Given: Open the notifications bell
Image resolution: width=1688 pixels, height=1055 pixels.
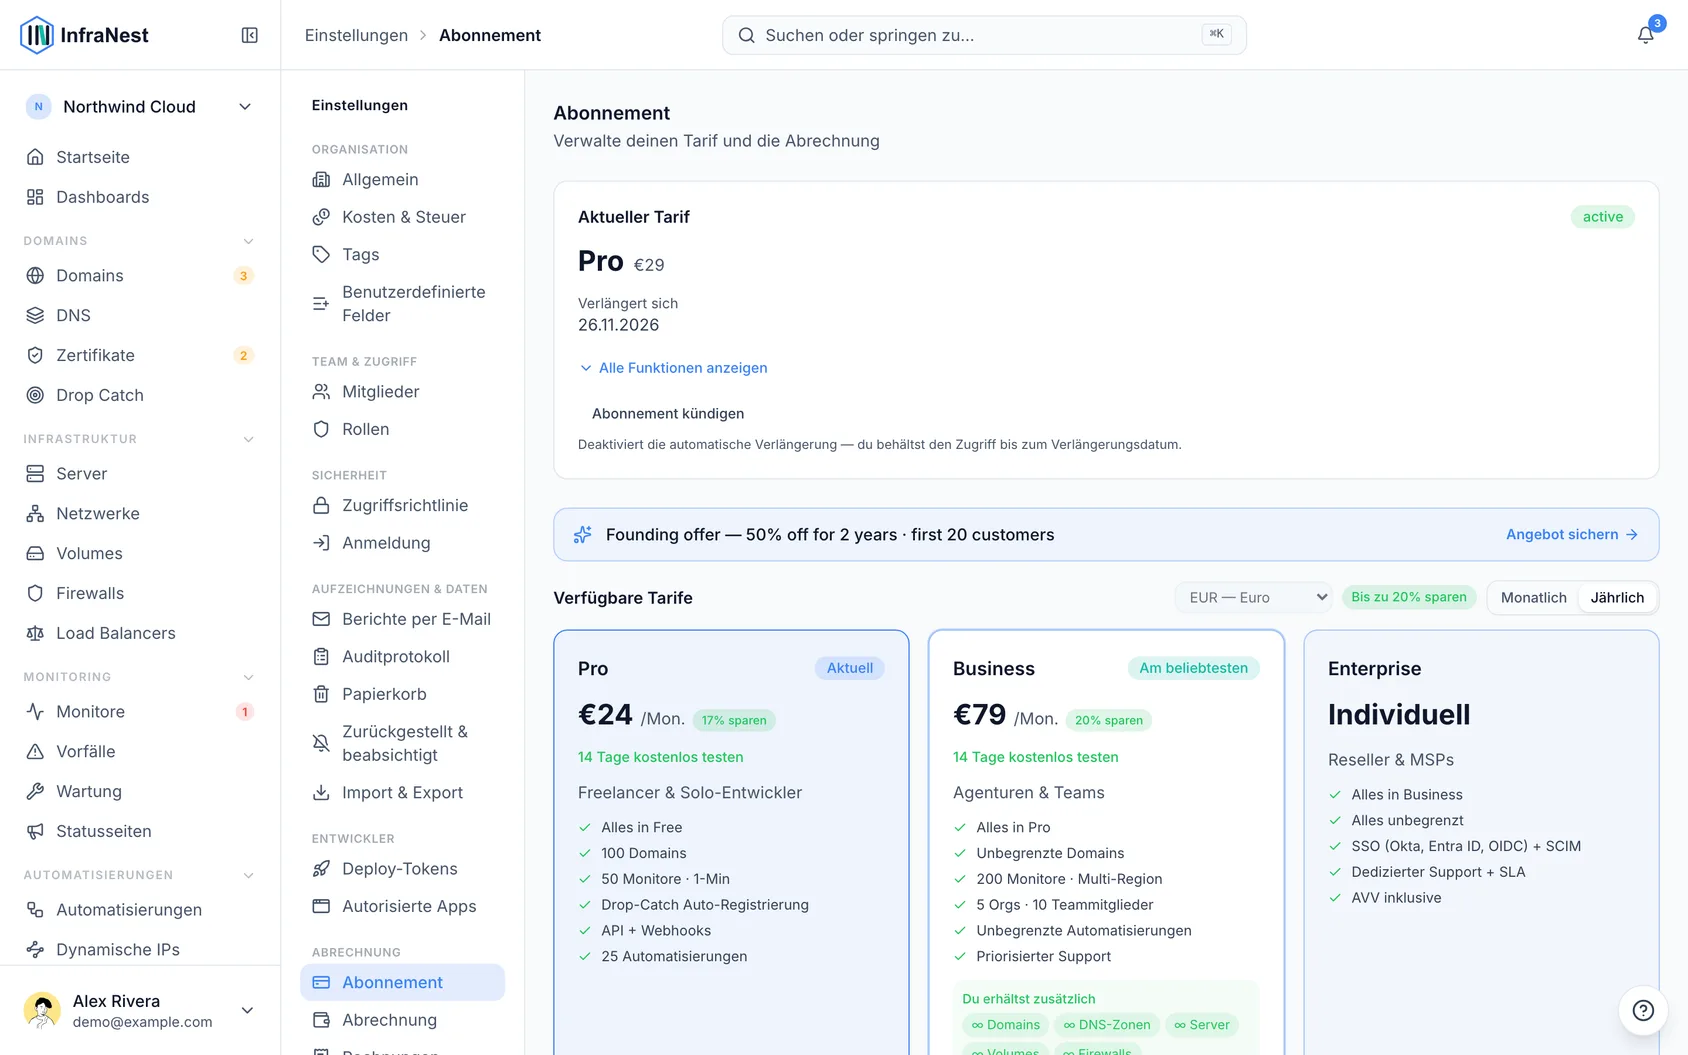Looking at the screenshot, I should (1645, 35).
